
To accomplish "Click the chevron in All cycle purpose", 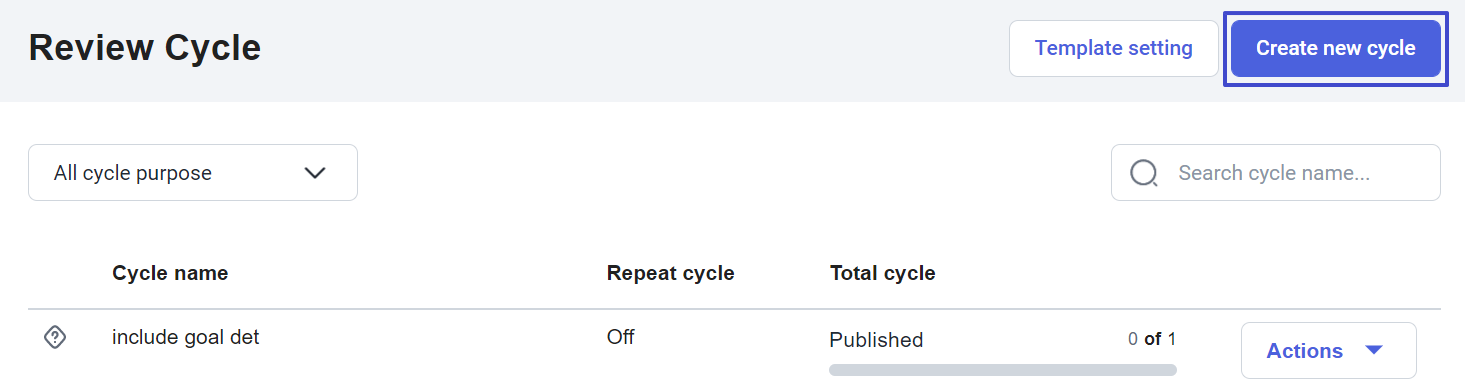I will coord(315,173).
